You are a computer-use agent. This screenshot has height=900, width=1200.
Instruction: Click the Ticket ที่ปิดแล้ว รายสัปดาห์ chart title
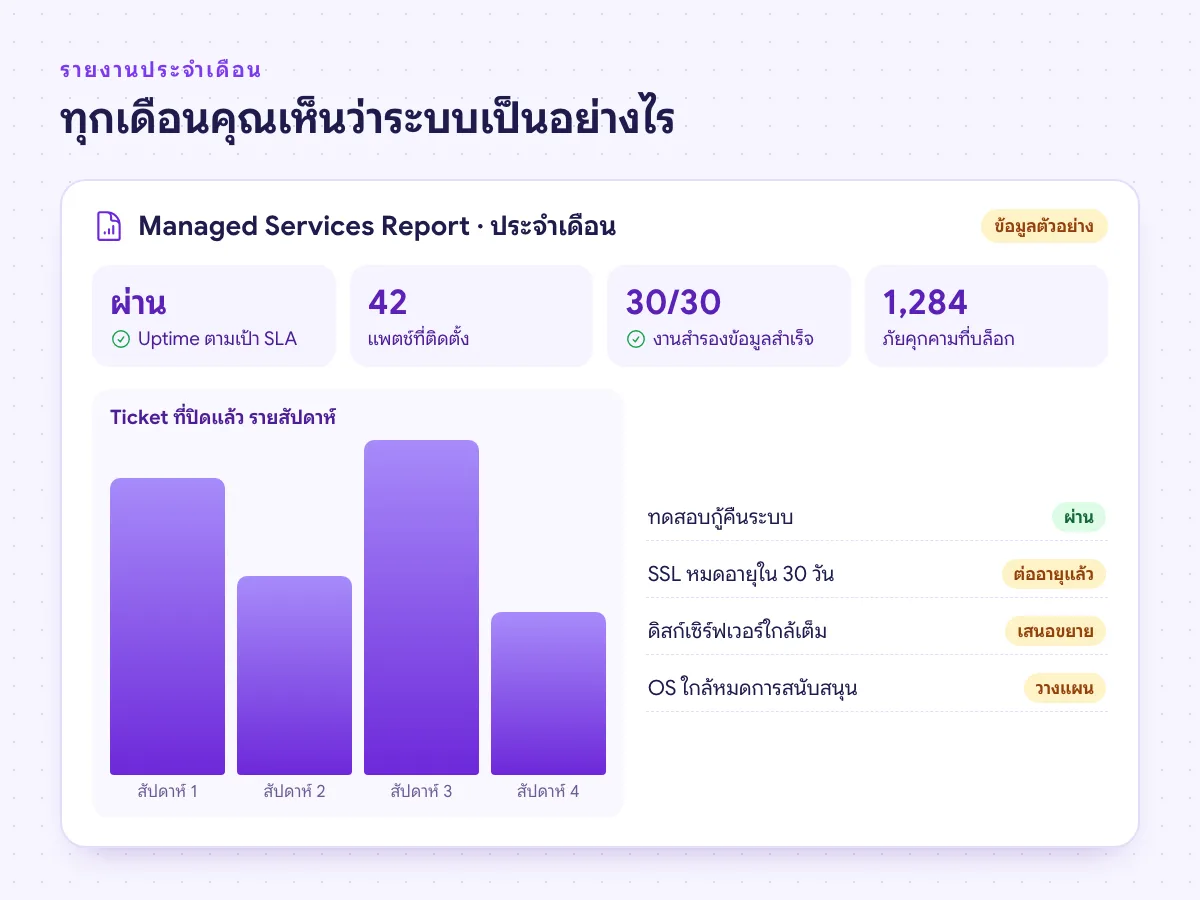(223, 418)
